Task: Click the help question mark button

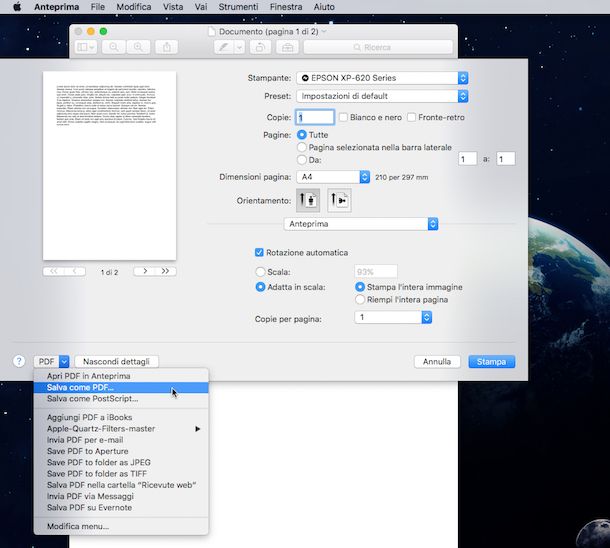Action: point(19,361)
